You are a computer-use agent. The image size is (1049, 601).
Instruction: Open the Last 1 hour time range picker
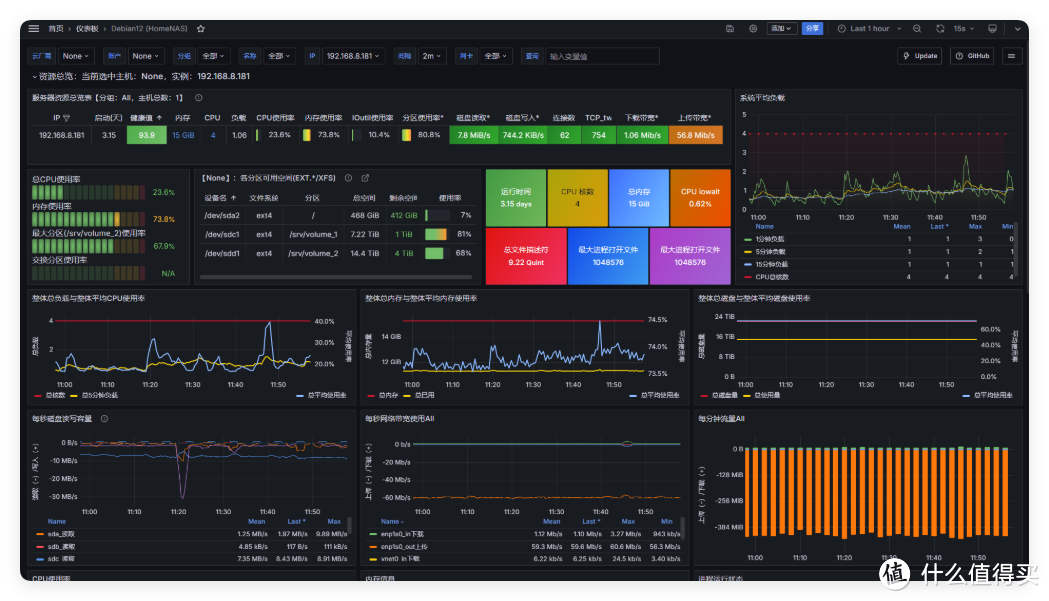click(x=869, y=29)
